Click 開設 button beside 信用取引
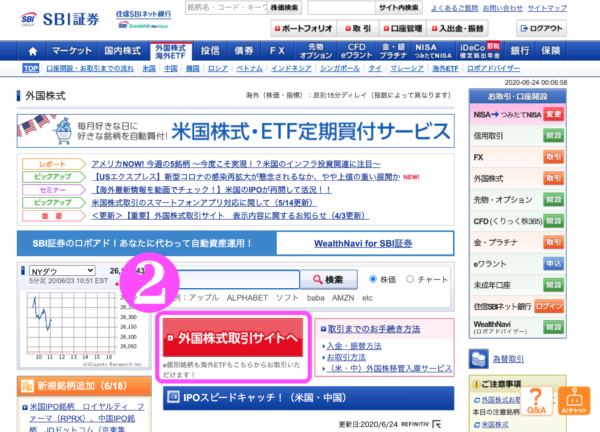This screenshot has width=600, height=432. point(553,136)
